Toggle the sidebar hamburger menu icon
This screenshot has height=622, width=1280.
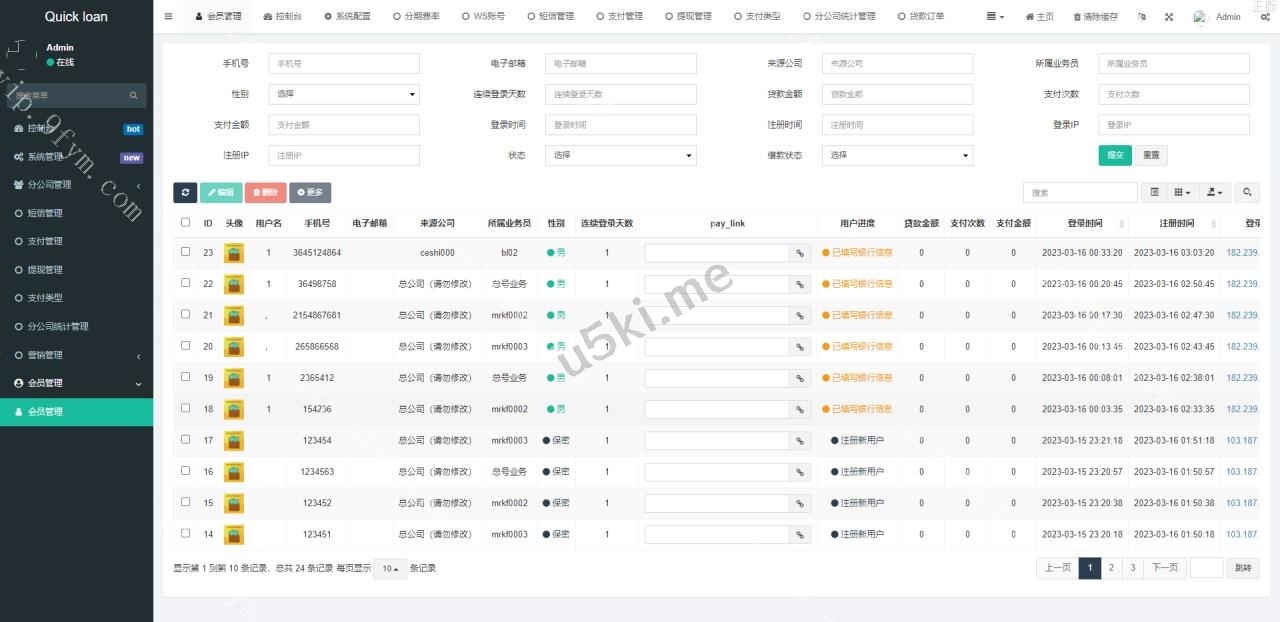(168, 17)
